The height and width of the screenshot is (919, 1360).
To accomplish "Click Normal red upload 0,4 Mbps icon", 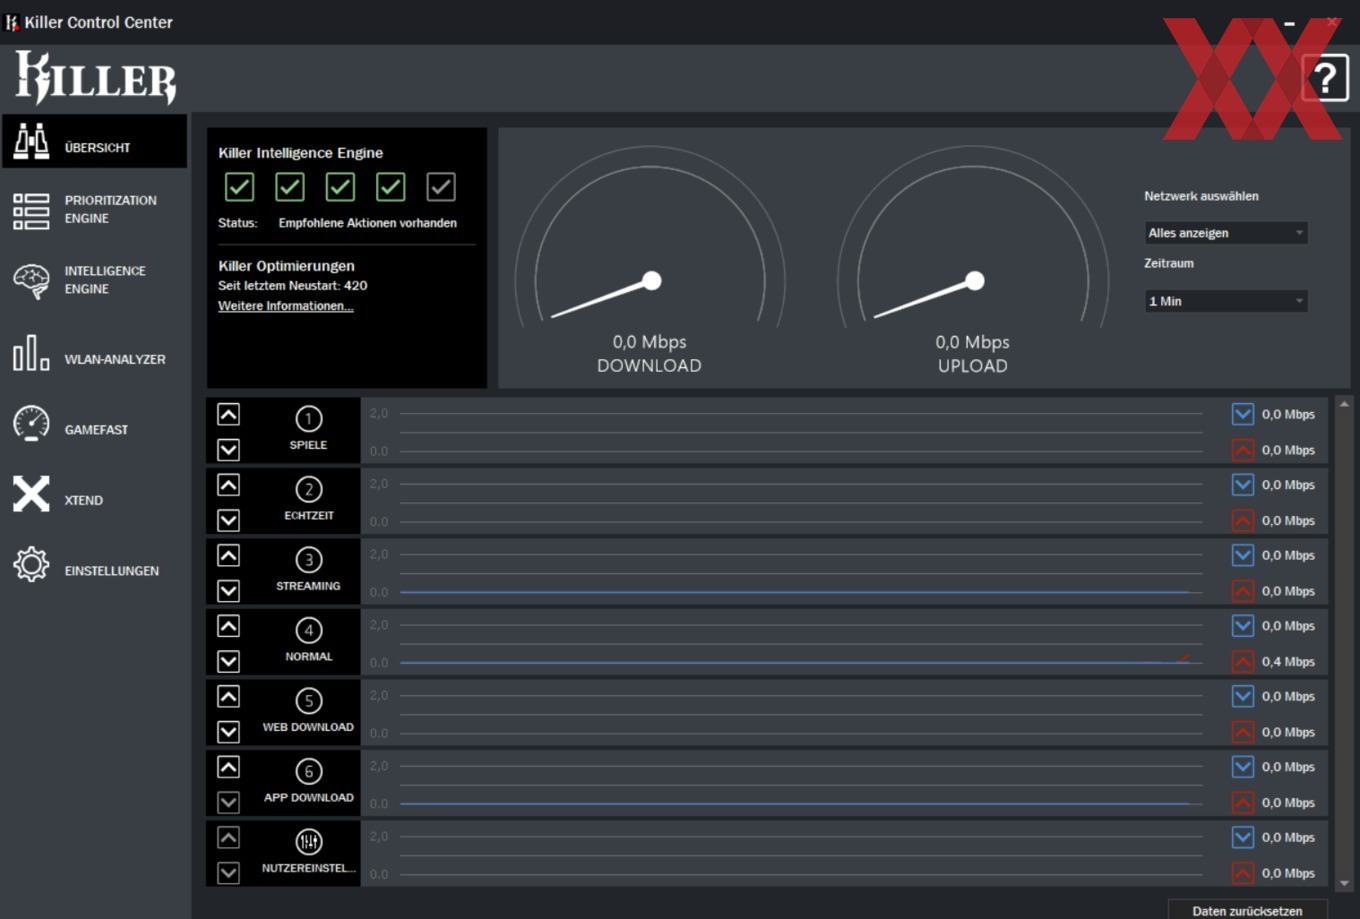I will click(1242, 662).
